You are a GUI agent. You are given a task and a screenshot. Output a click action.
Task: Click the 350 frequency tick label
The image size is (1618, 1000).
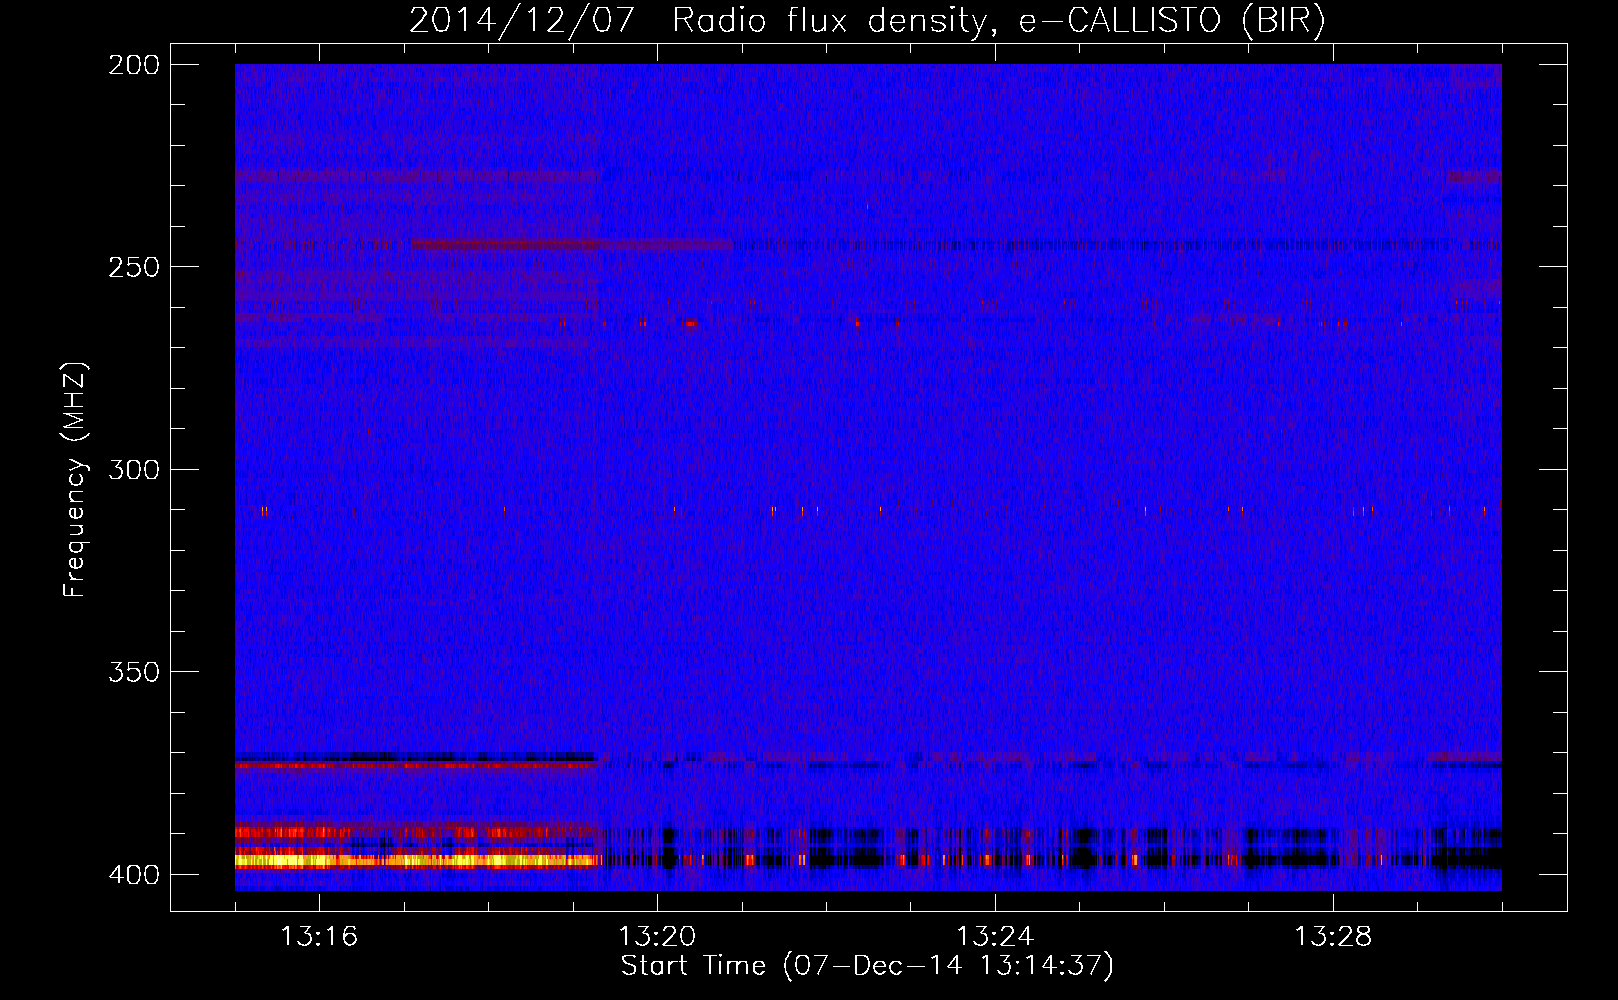point(134,672)
